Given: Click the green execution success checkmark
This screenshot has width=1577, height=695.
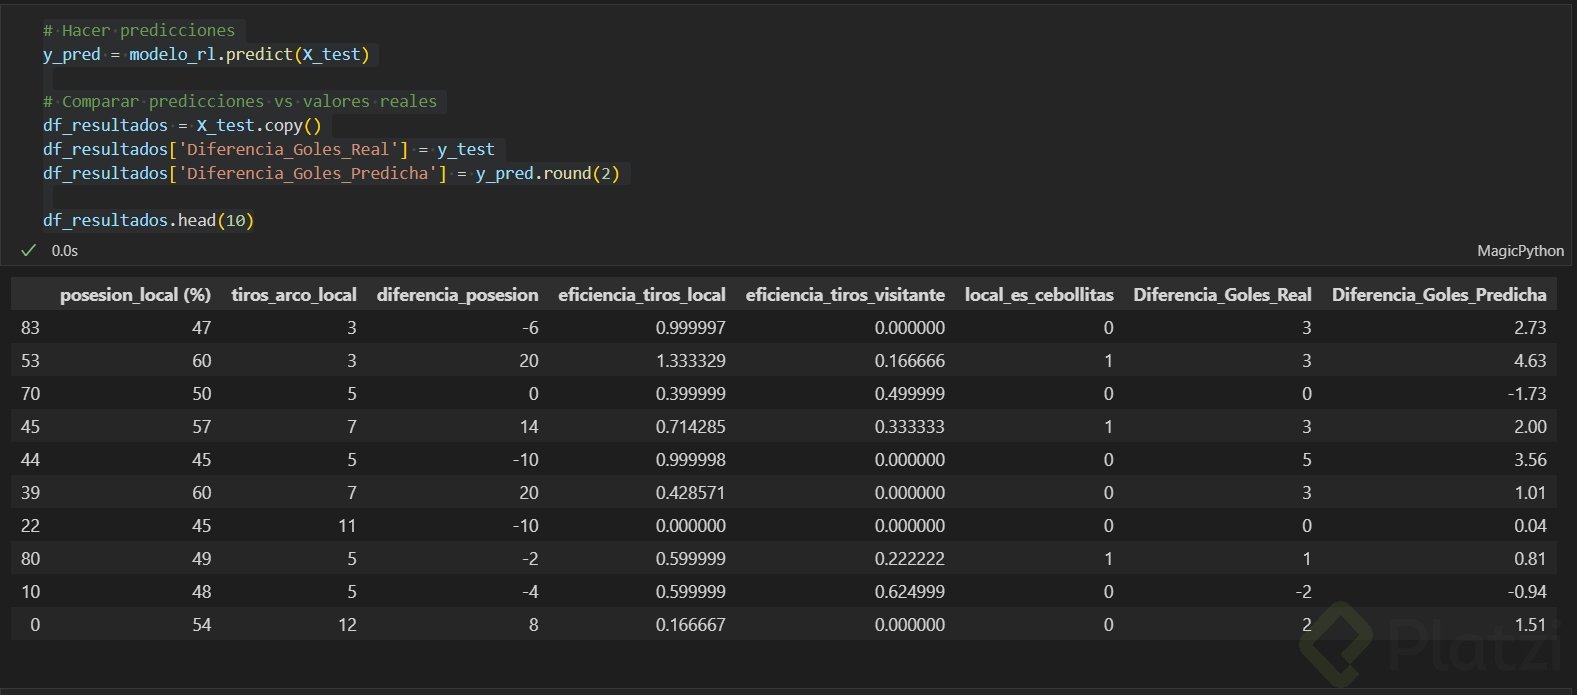Looking at the screenshot, I should pos(29,250).
